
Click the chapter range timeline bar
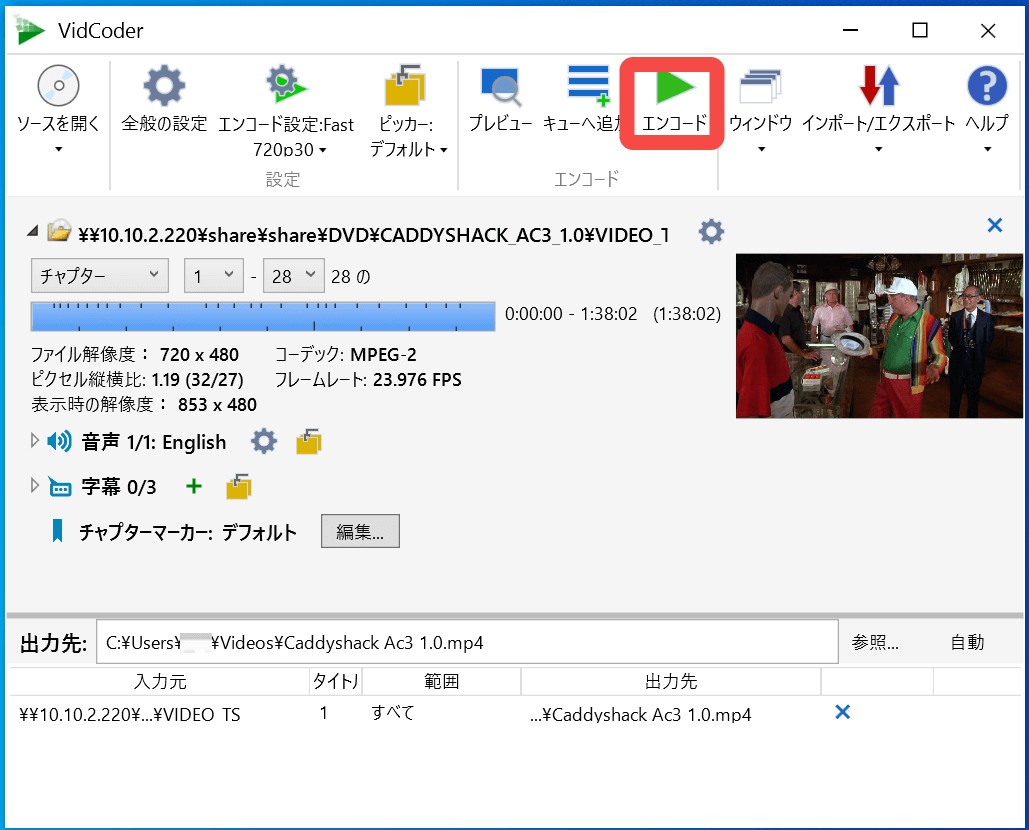click(x=263, y=316)
